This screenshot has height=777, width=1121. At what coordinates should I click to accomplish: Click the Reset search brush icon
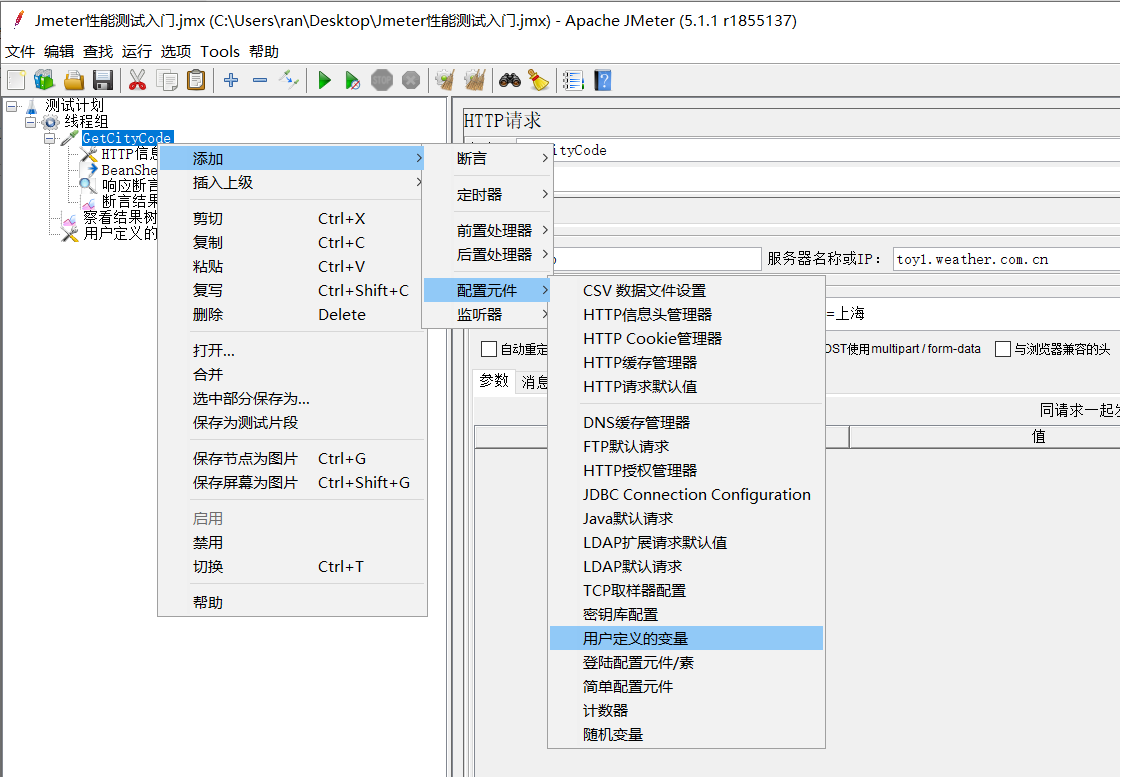point(538,80)
